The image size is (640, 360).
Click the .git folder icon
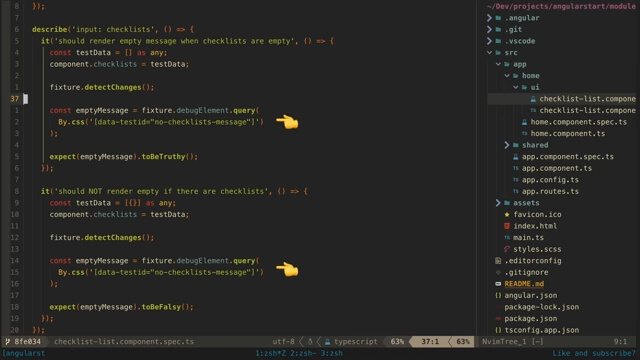[498, 29]
